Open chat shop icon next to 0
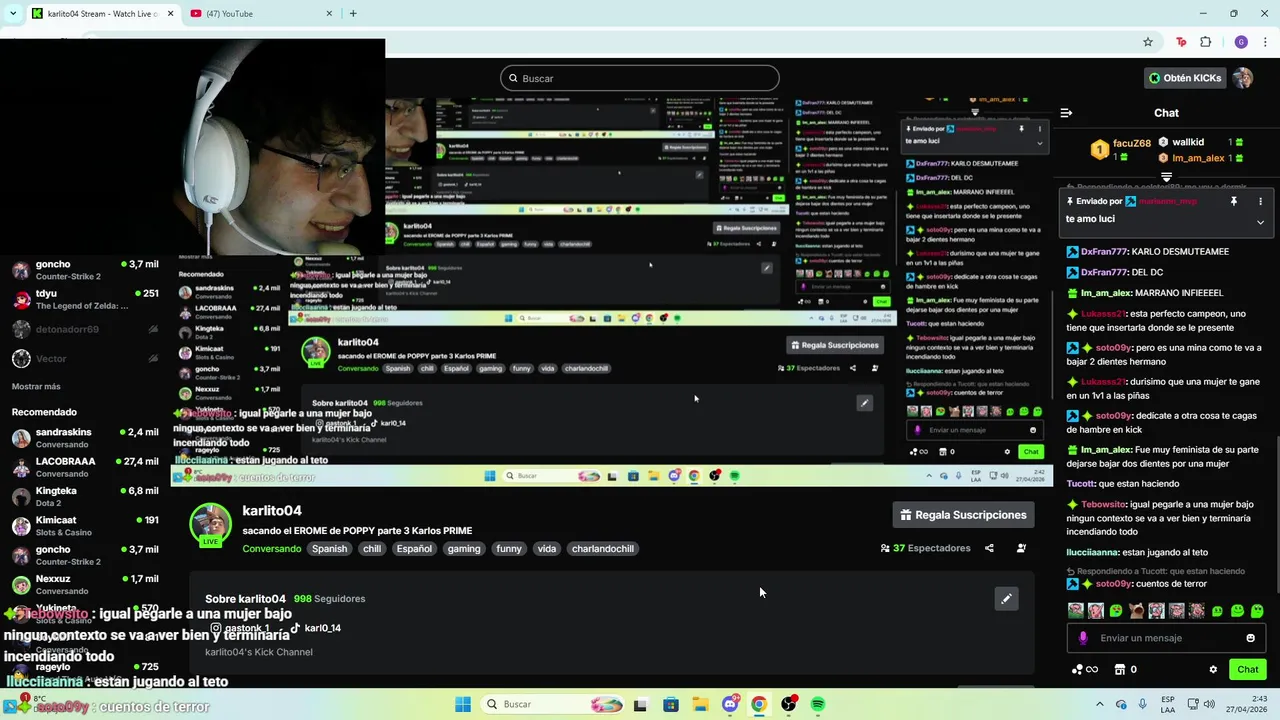The width and height of the screenshot is (1280, 720). [x=1120, y=670]
